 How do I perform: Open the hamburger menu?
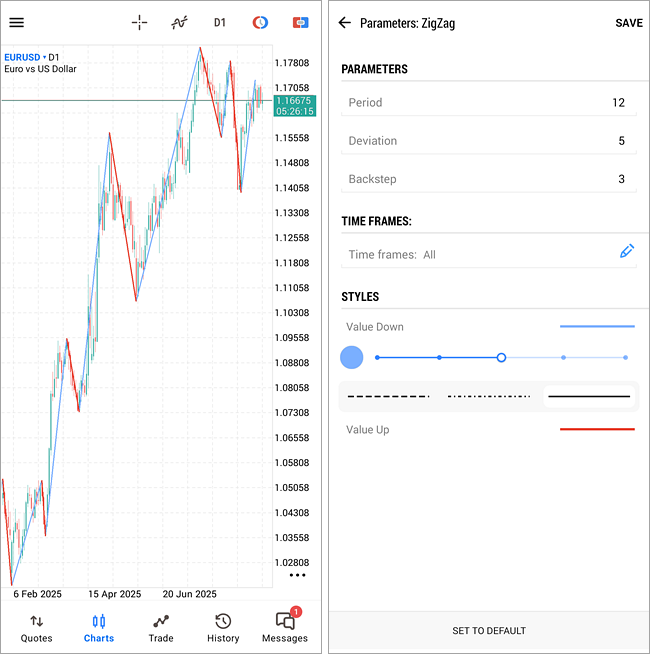[x=16, y=22]
